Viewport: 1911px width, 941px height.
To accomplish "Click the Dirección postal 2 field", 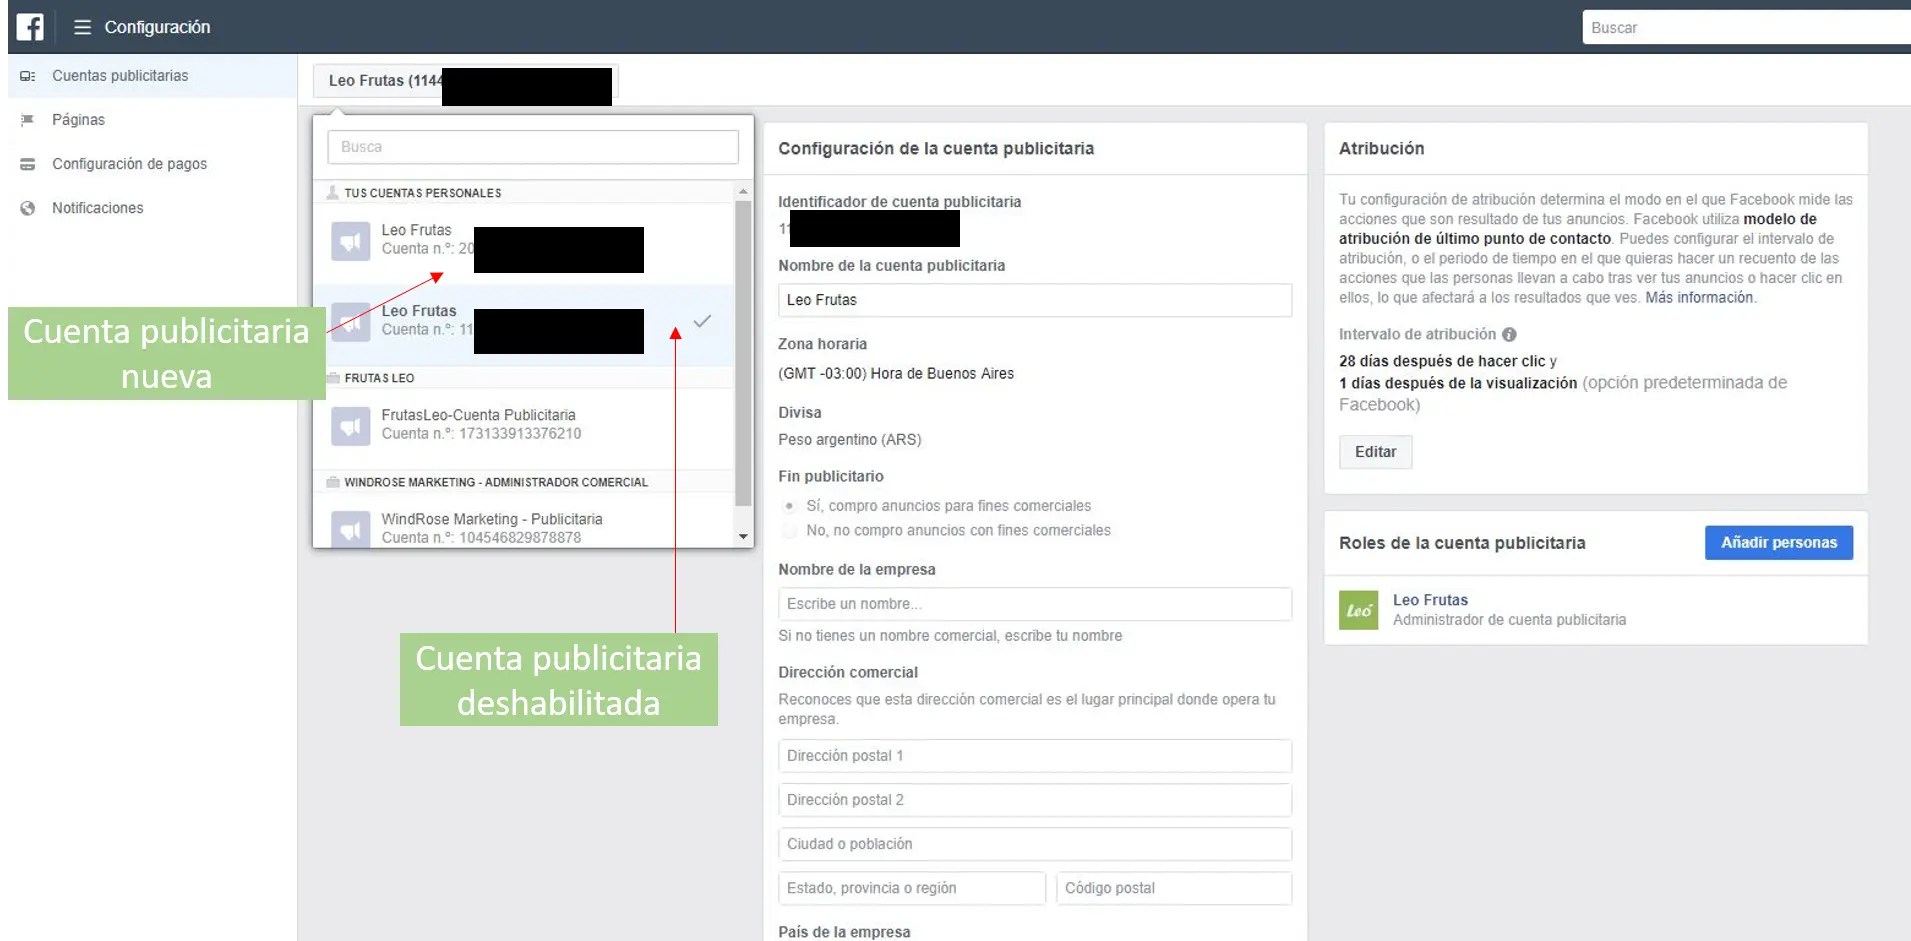I will 1035,800.
